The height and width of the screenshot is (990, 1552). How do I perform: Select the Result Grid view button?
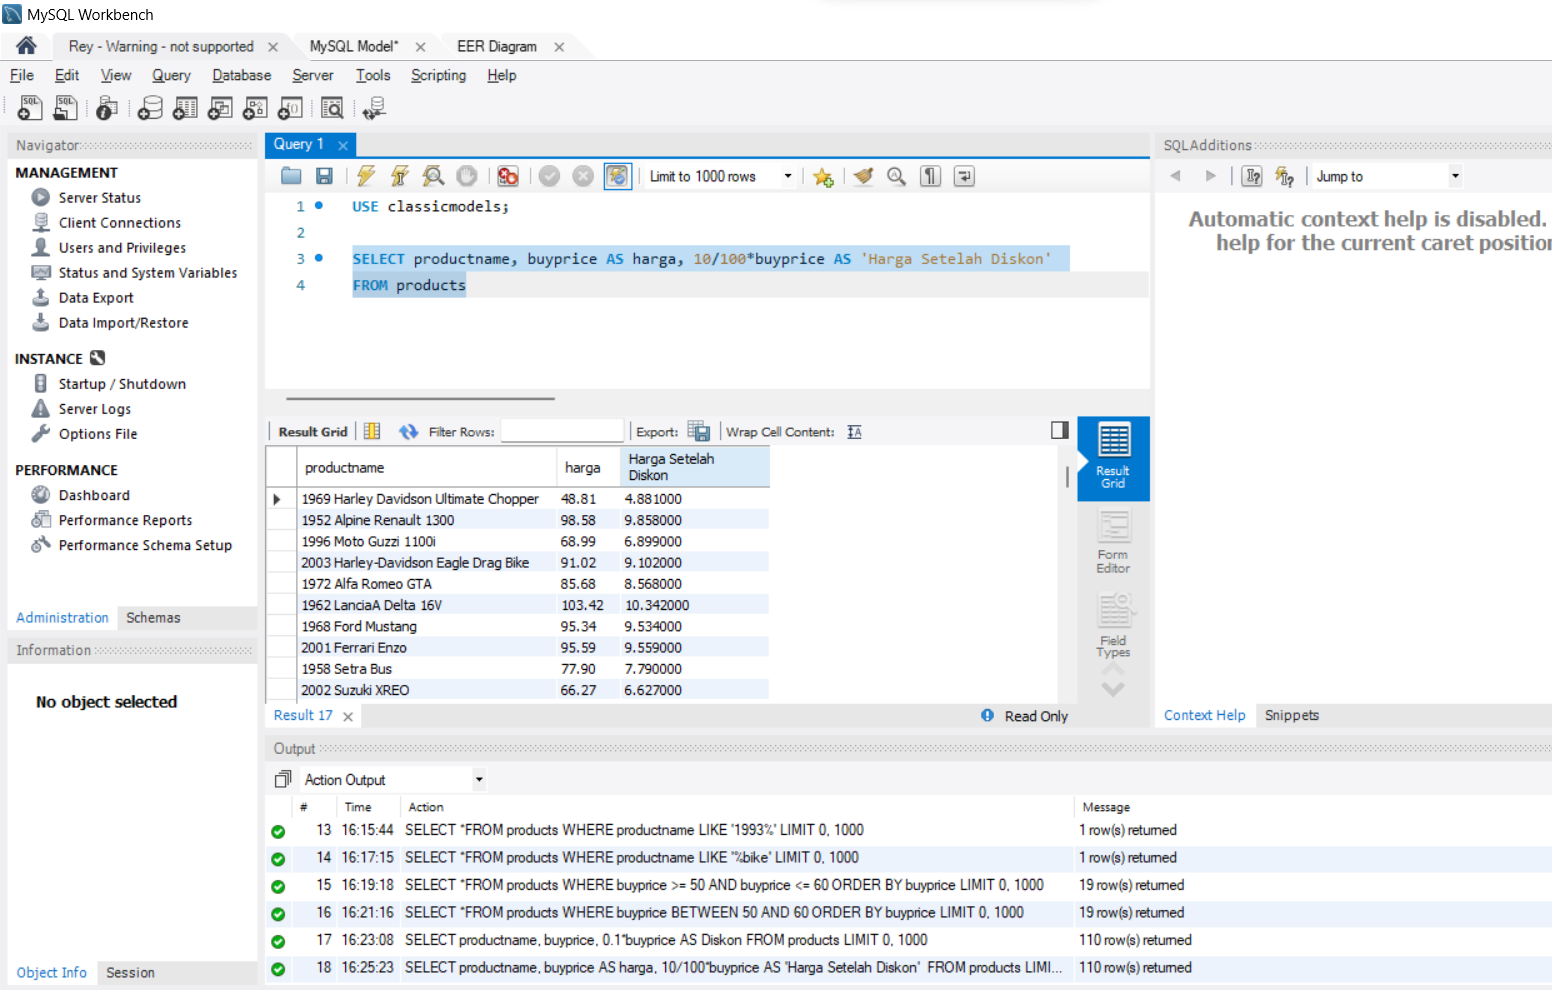[1113, 458]
